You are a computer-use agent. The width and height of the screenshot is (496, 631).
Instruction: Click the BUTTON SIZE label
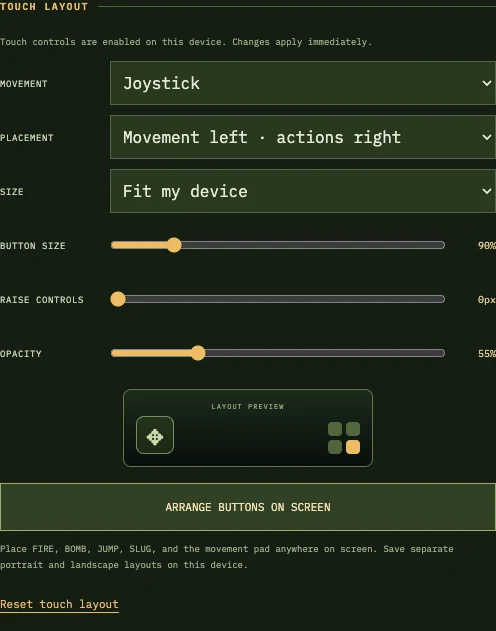(33, 246)
